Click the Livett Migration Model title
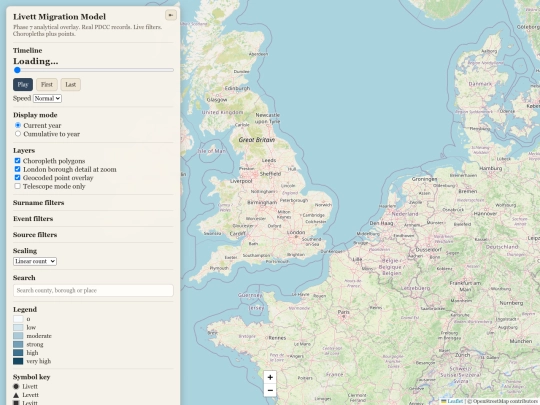Viewport: 540px width, 405px height. [x=60, y=17]
